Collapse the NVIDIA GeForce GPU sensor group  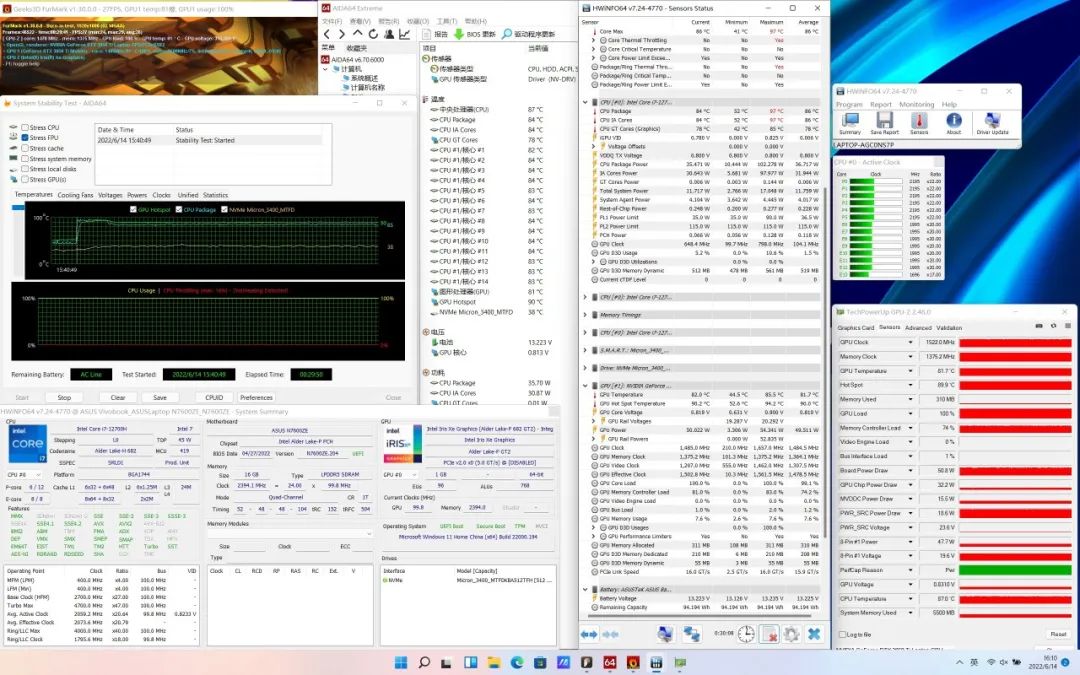(585, 385)
